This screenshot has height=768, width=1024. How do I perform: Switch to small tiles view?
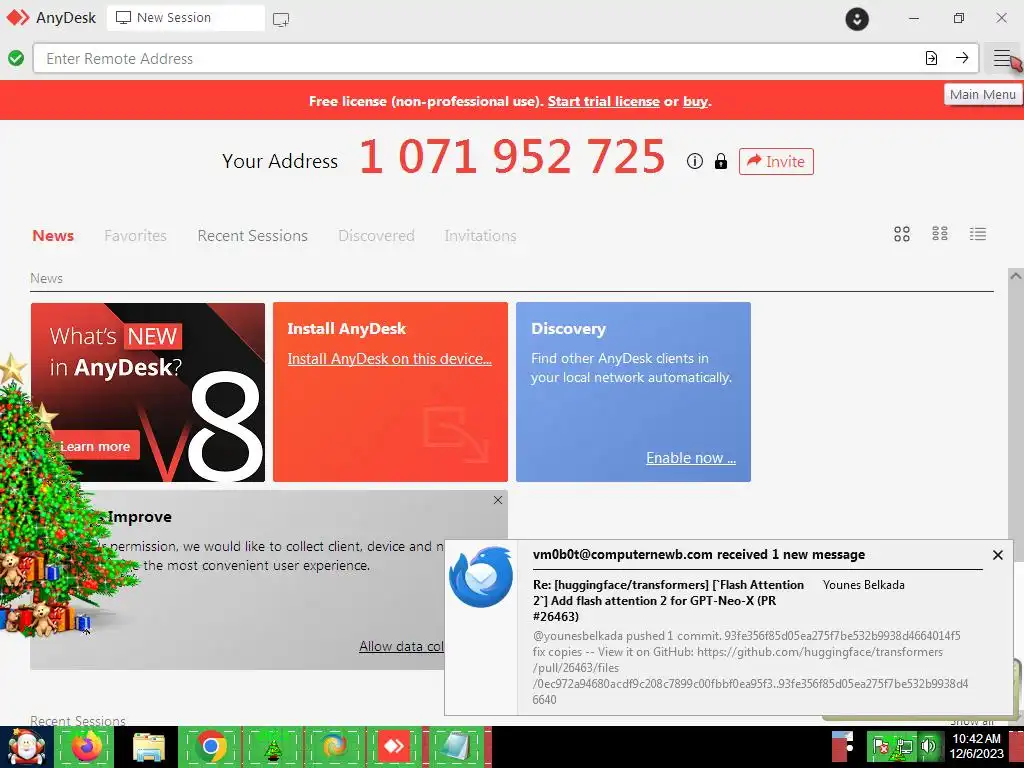[940, 234]
